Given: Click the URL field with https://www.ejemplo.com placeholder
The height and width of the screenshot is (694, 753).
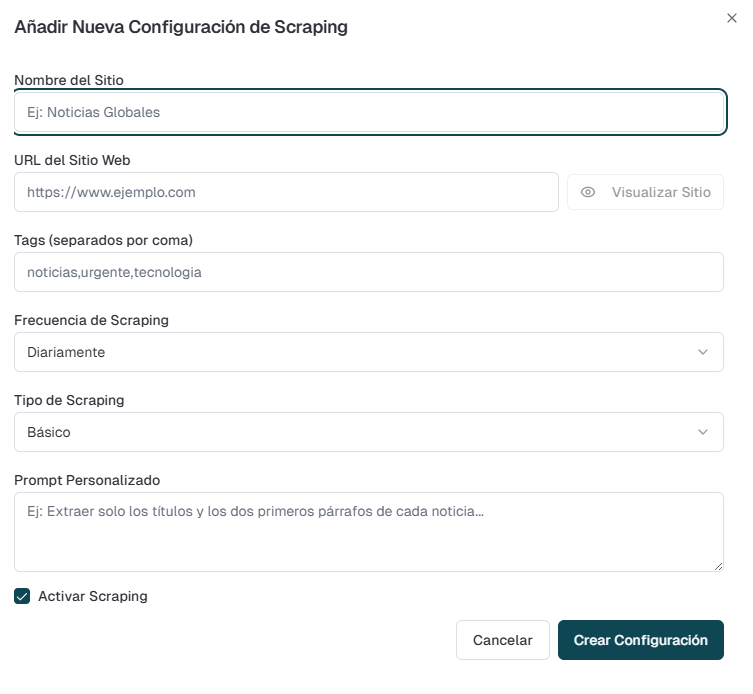Looking at the screenshot, I should pos(286,192).
